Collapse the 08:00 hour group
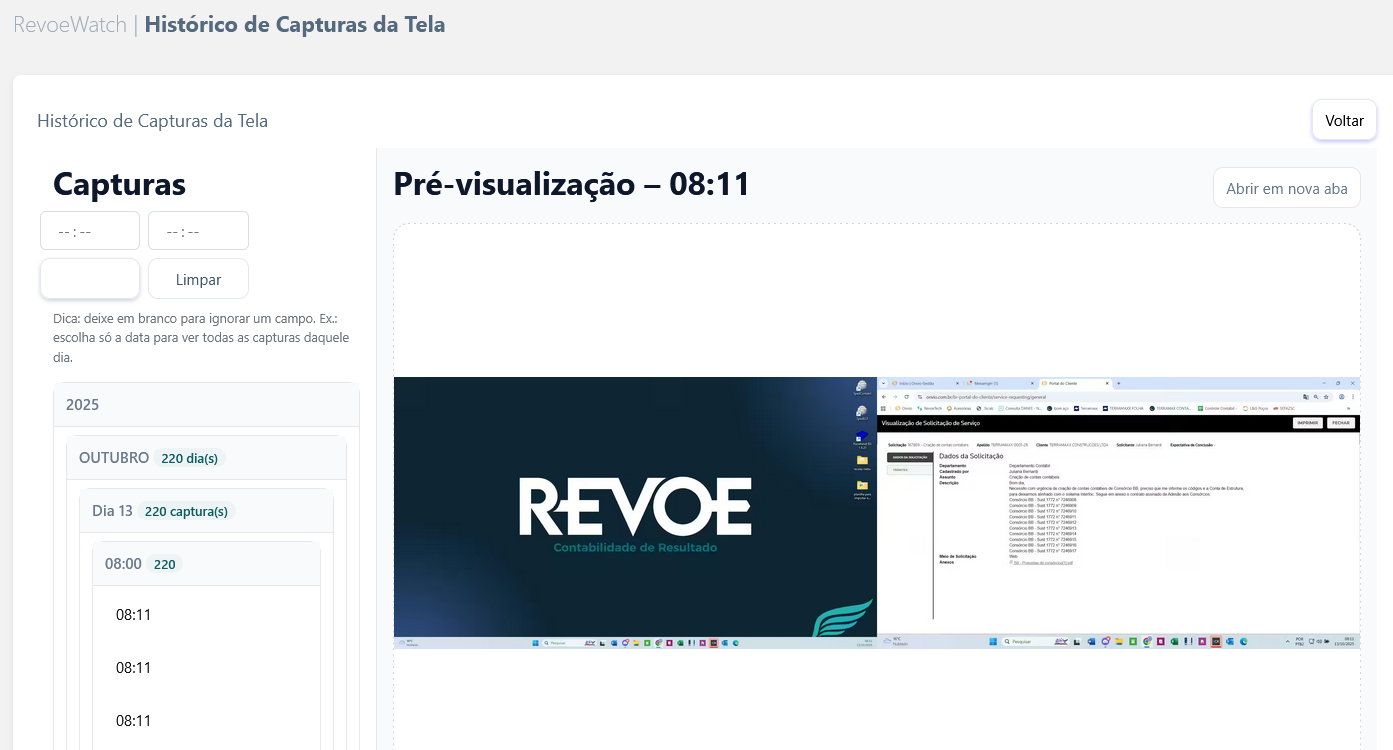The image size is (1393, 750). coord(206,564)
